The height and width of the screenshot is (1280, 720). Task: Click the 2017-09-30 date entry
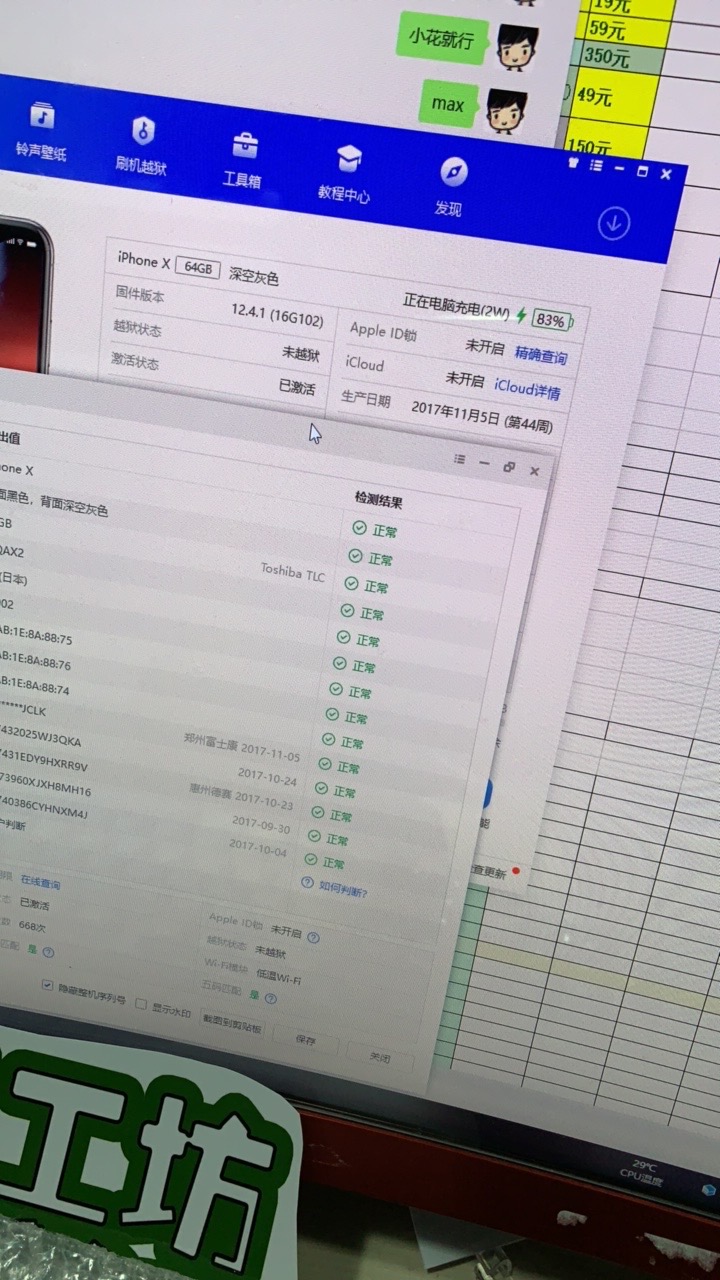click(x=261, y=824)
